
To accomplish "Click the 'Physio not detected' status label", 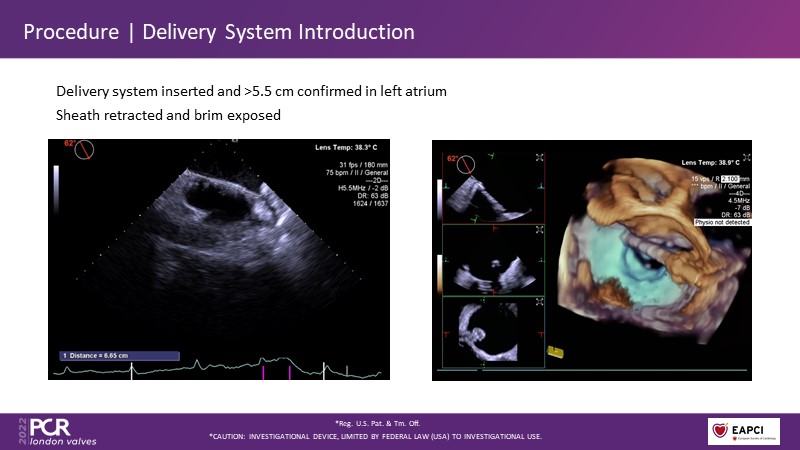I will [x=722, y=222].
